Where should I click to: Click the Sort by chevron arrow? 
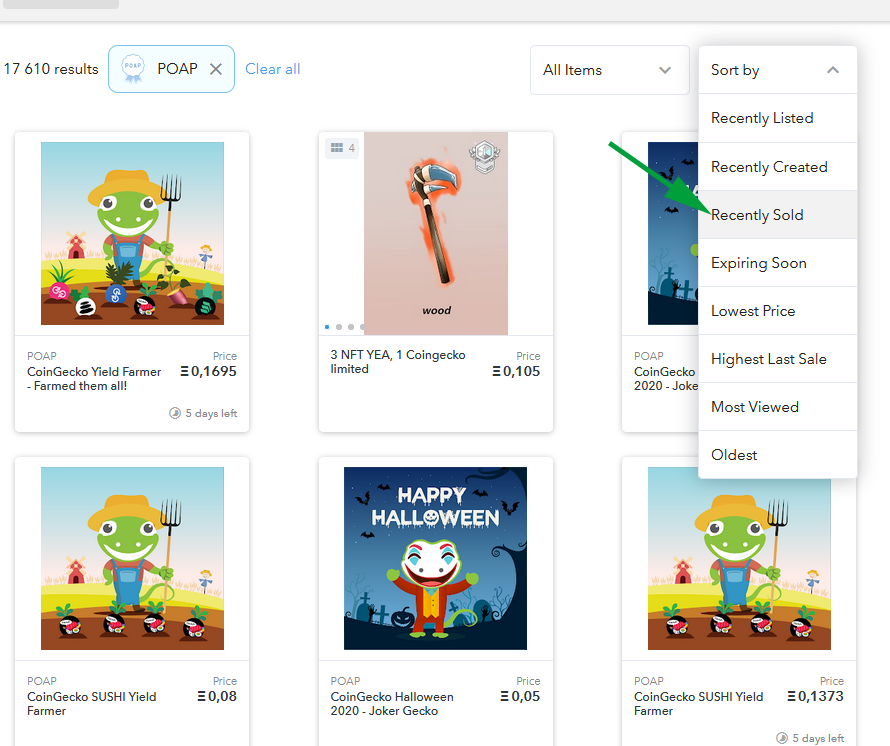click(833, 70)
